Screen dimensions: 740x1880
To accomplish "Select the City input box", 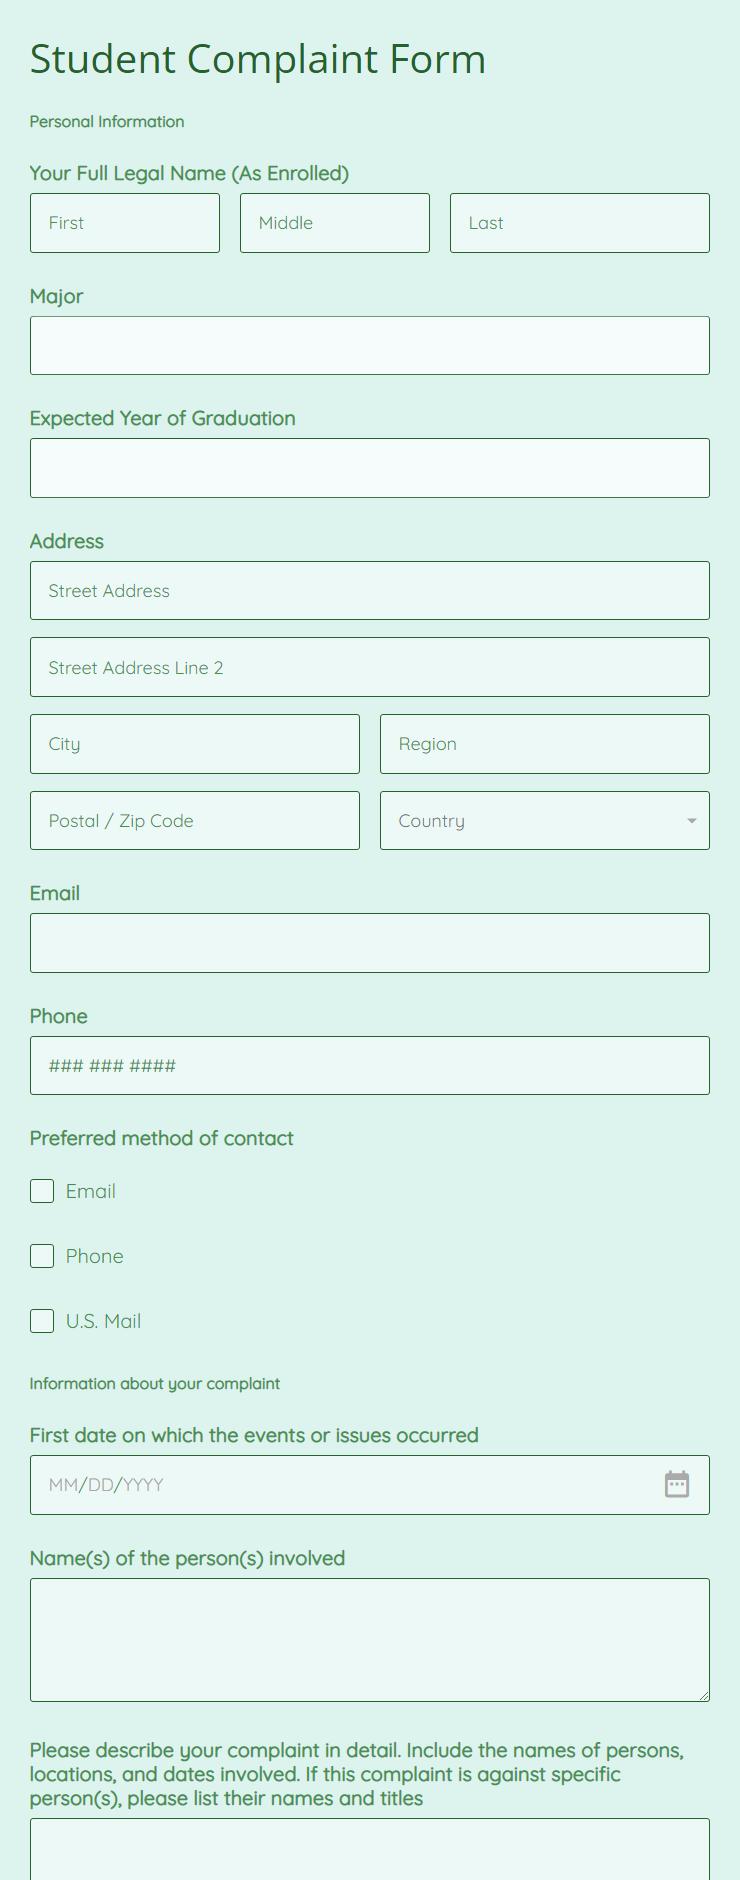I will pos(195,744).
